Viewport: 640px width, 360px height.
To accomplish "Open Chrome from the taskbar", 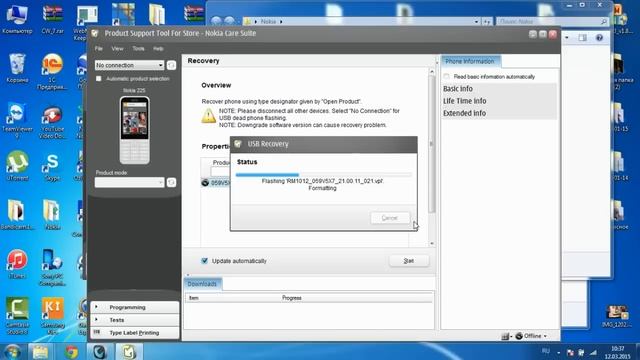I will (x=71, y=351).
